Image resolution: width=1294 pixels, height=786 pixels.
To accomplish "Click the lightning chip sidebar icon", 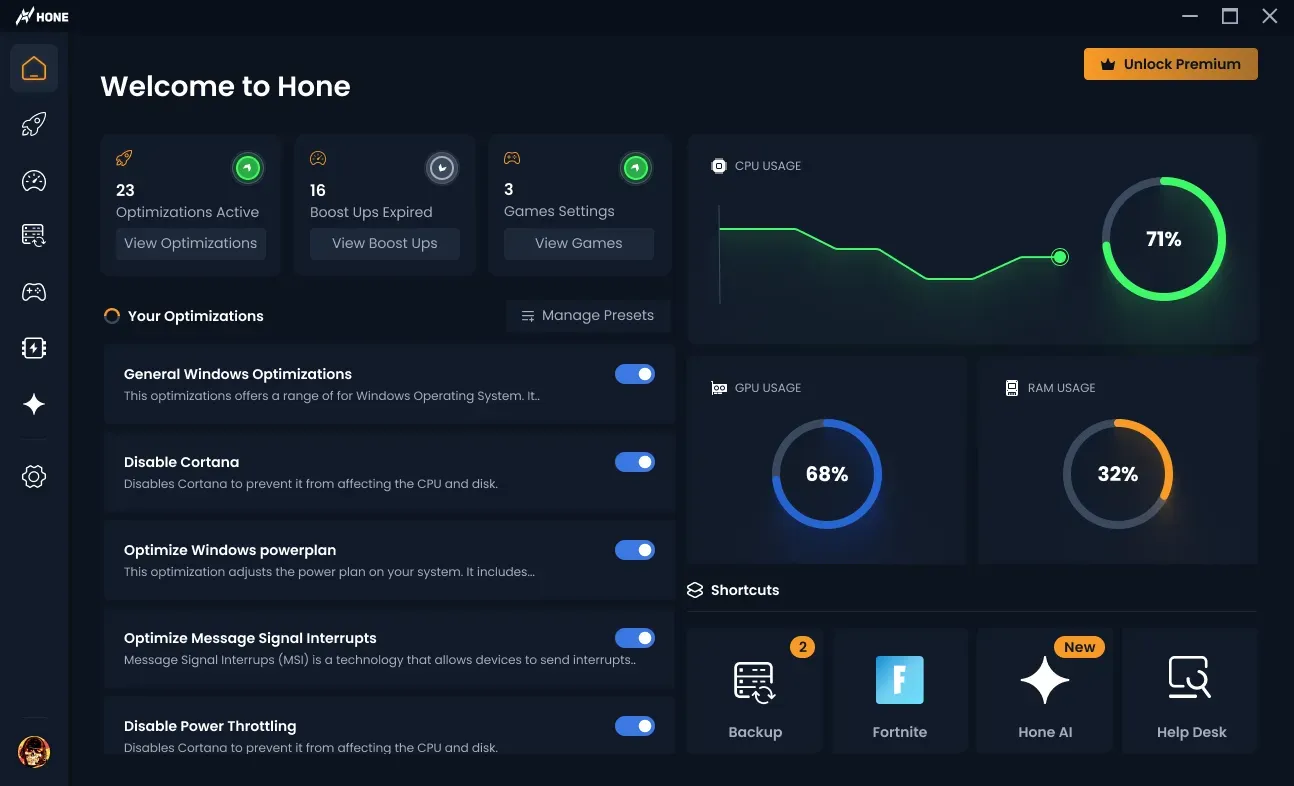I will (34, 348).
